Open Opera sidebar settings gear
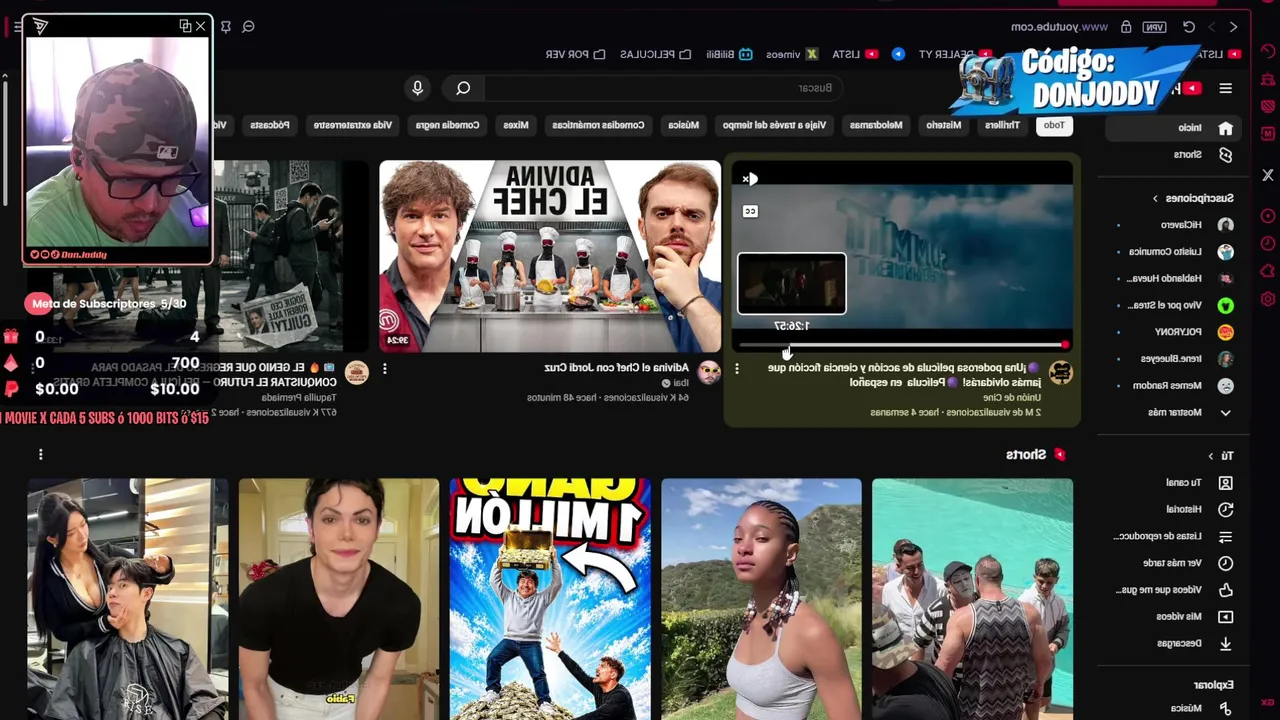 [x=1267, y=299]
